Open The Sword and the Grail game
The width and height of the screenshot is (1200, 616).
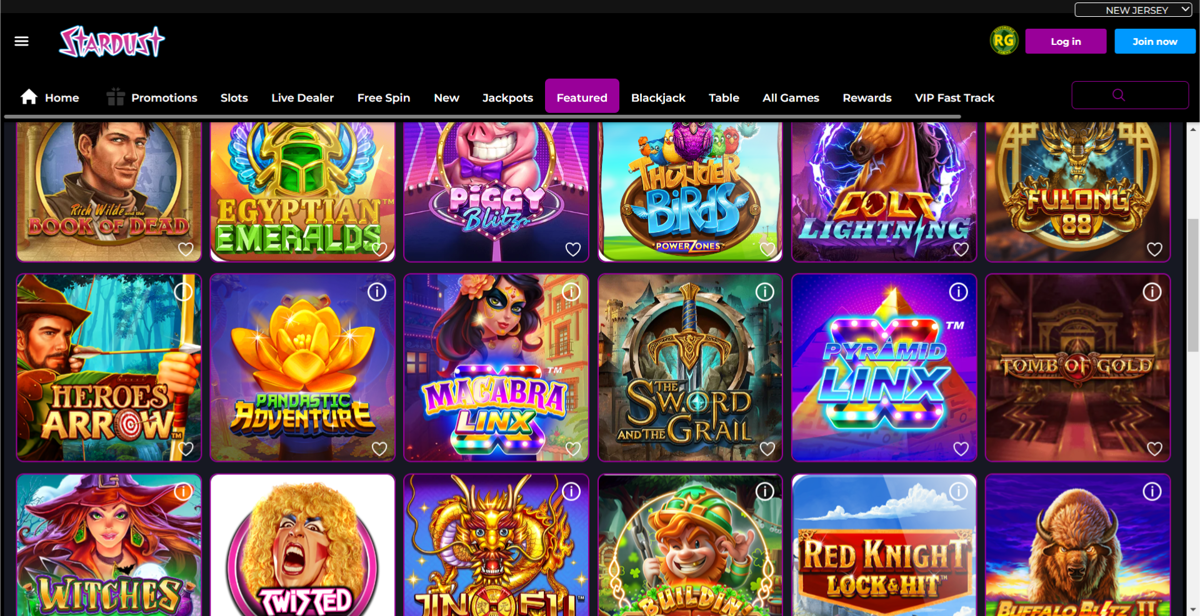pos(690,367)
